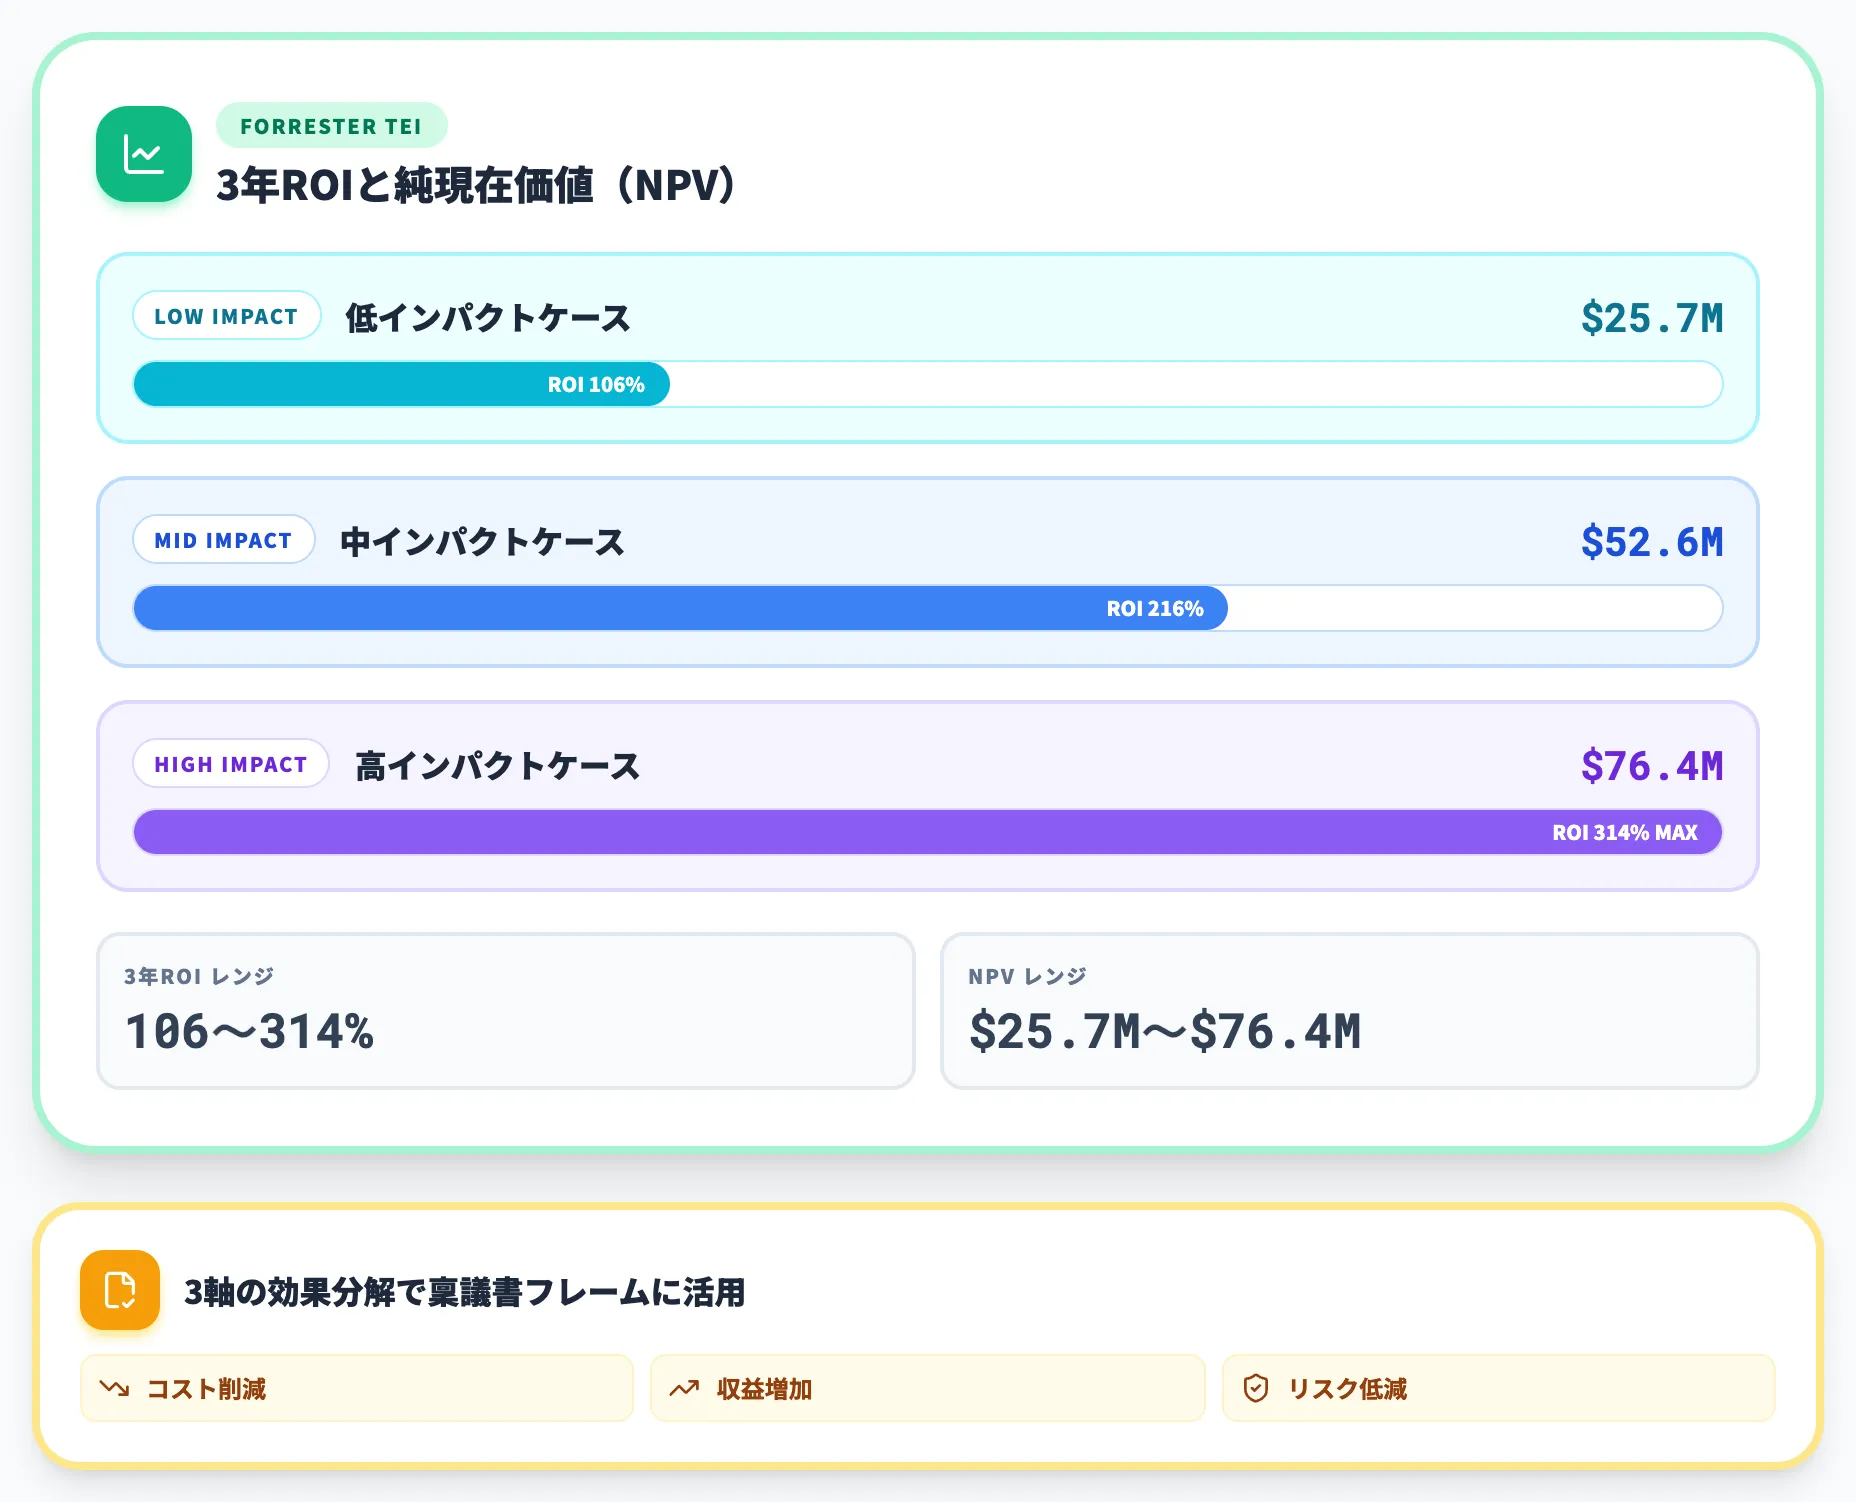
Task: Click the $25.7M NPV value
Action: click(1652, 318)
